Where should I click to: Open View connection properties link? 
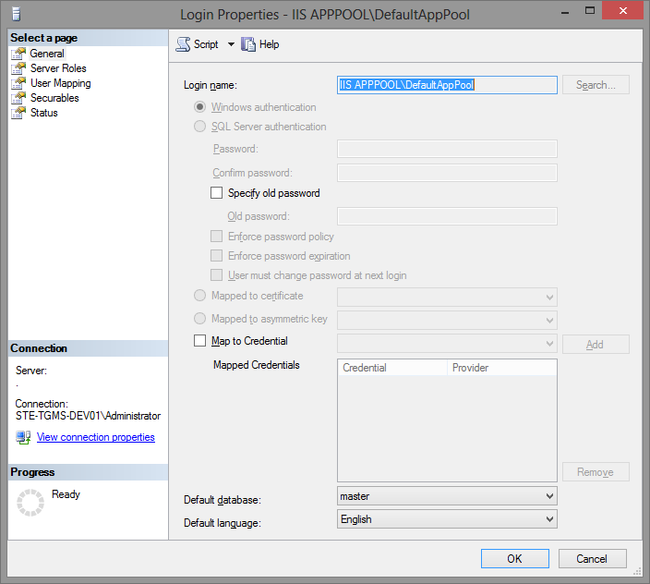(96, 437)
